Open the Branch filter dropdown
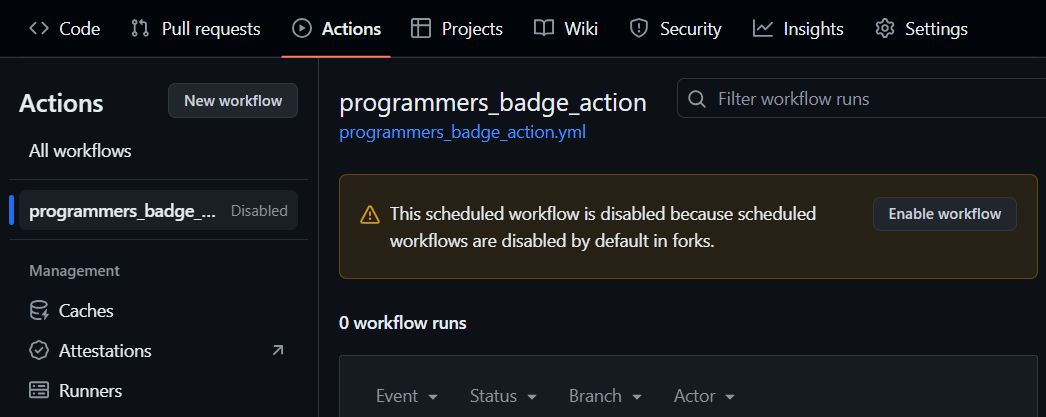Screen dimensions: 1046x417 605,396
